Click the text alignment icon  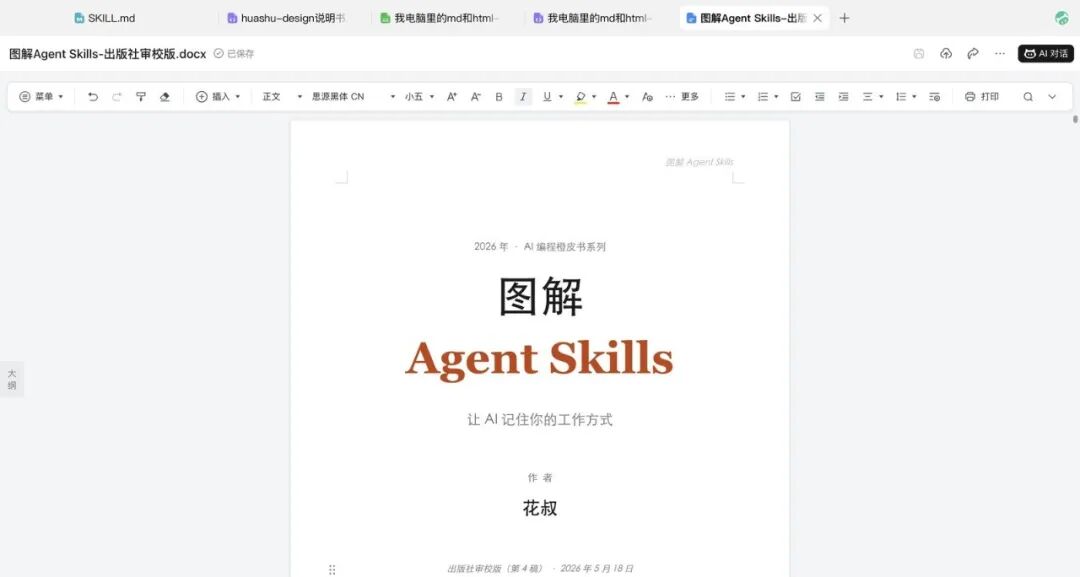[868, 97]
